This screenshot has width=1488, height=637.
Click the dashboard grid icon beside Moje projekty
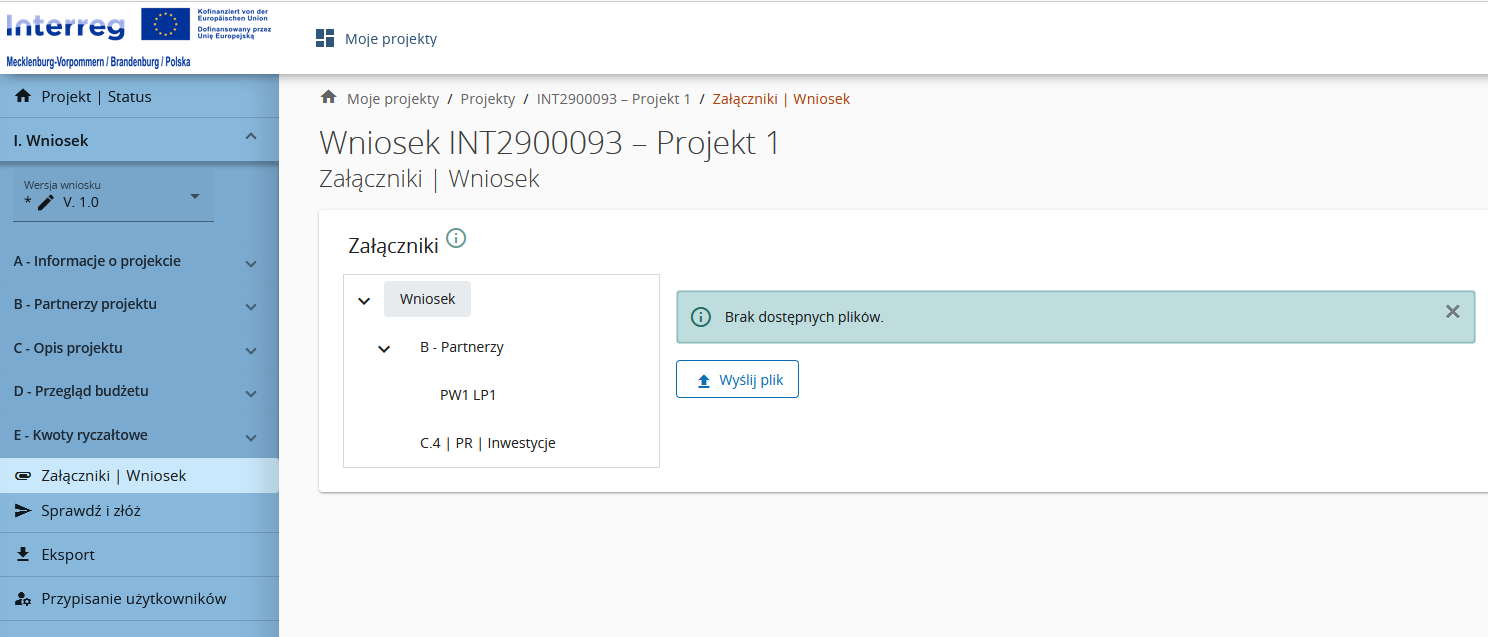tap(325, 39)
